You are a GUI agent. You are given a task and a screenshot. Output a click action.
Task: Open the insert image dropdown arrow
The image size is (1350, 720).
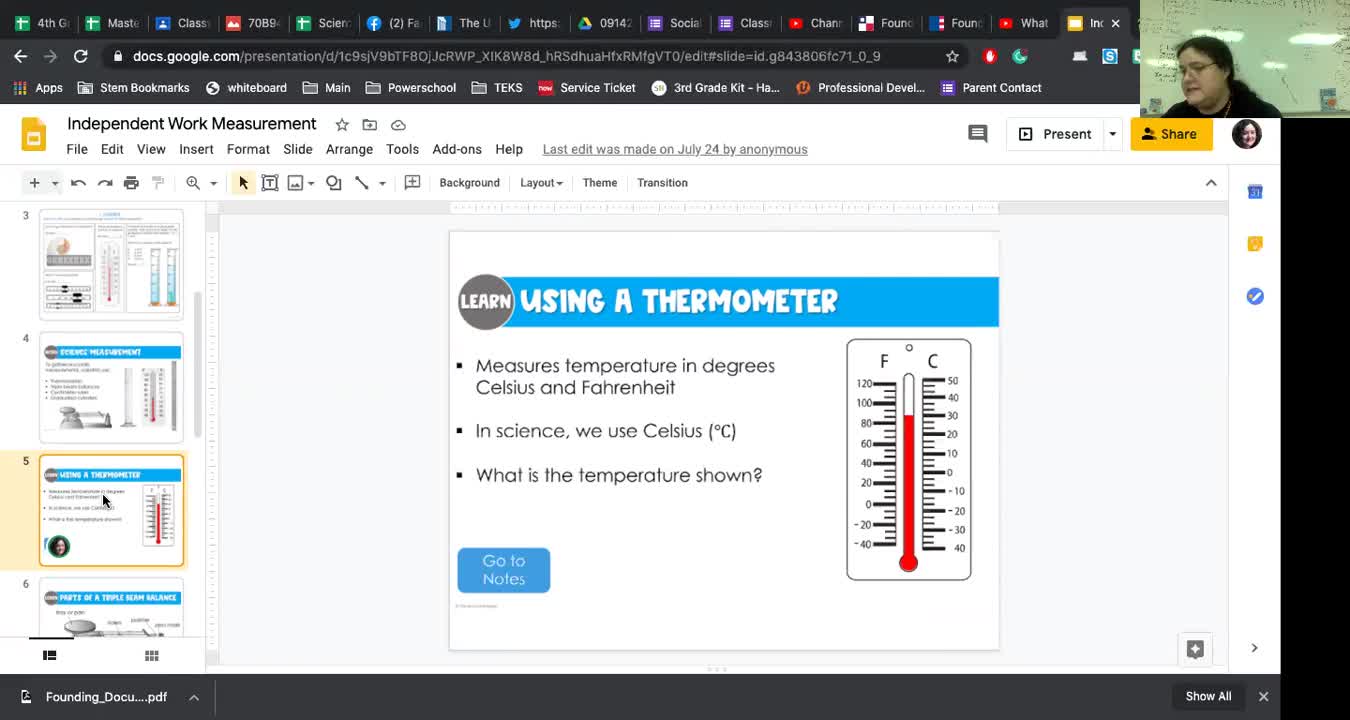(x=311, y=183)
